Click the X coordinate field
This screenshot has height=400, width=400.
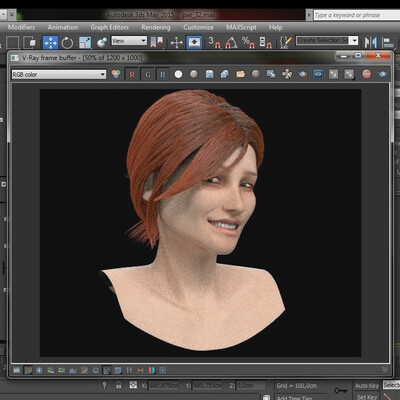(x=163, y=386)
